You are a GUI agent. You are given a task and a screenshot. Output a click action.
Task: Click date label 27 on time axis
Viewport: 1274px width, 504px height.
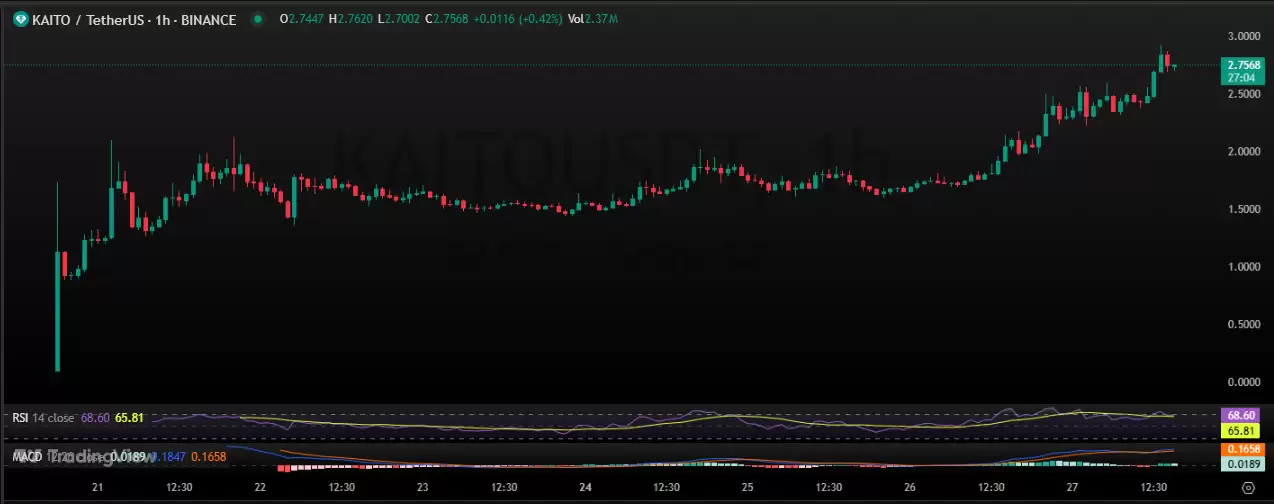coord(1073,488)
